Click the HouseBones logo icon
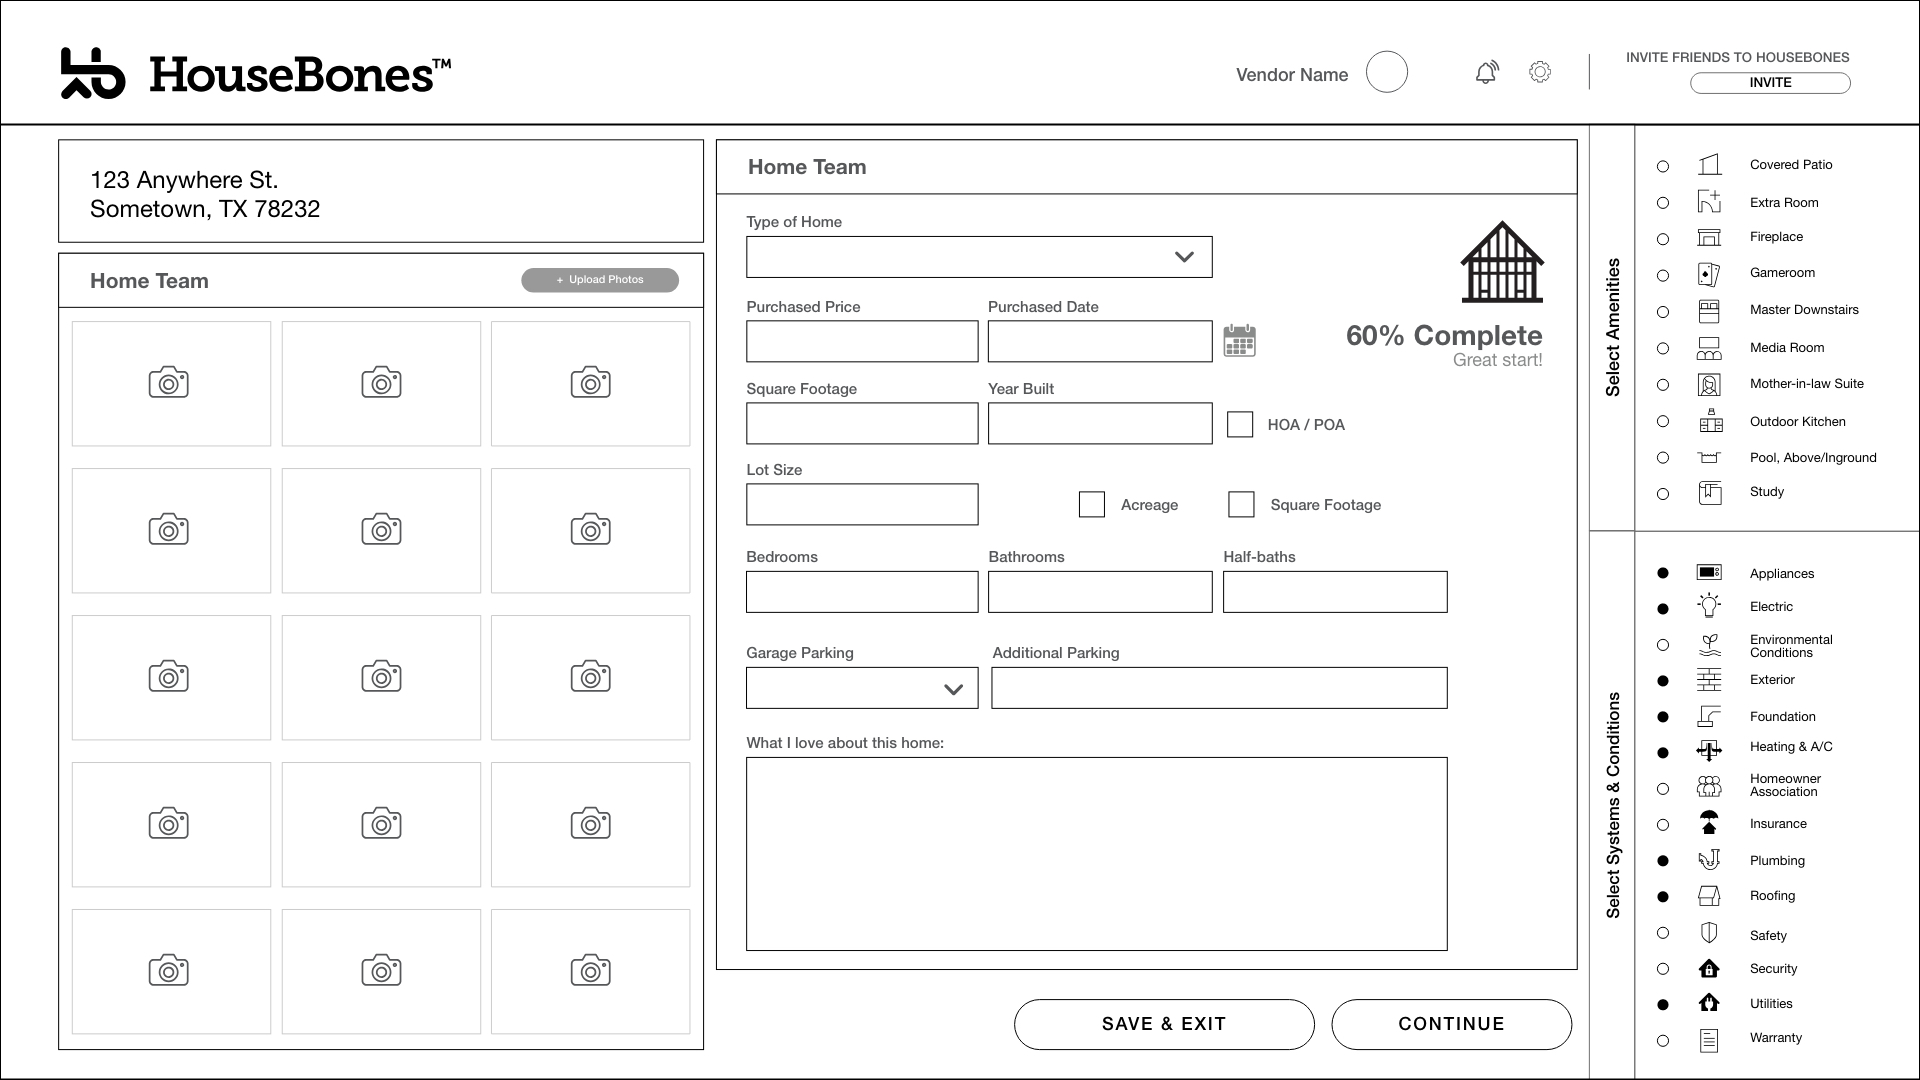Viewport: 1920px width, 1080px height. pos(92,74)
